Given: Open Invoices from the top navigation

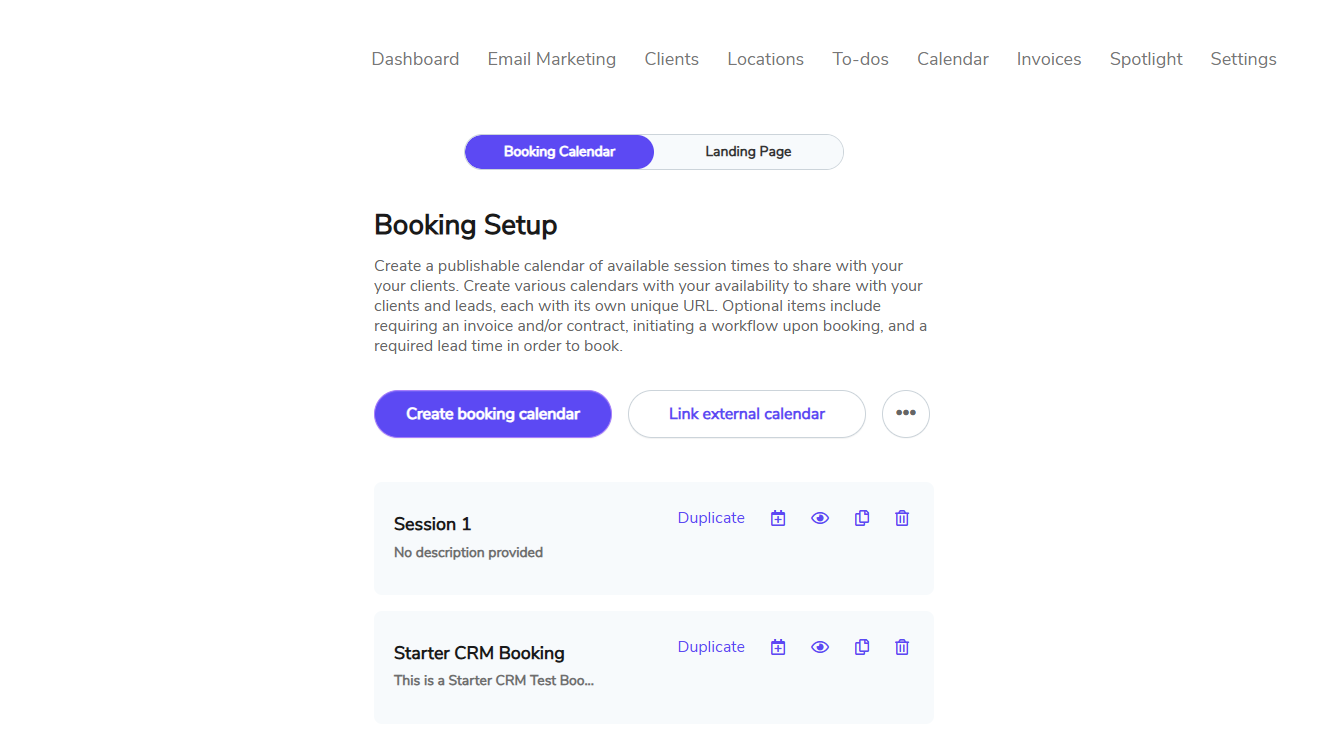Looking at the screenshot, I should click(x=1049, y=59).
